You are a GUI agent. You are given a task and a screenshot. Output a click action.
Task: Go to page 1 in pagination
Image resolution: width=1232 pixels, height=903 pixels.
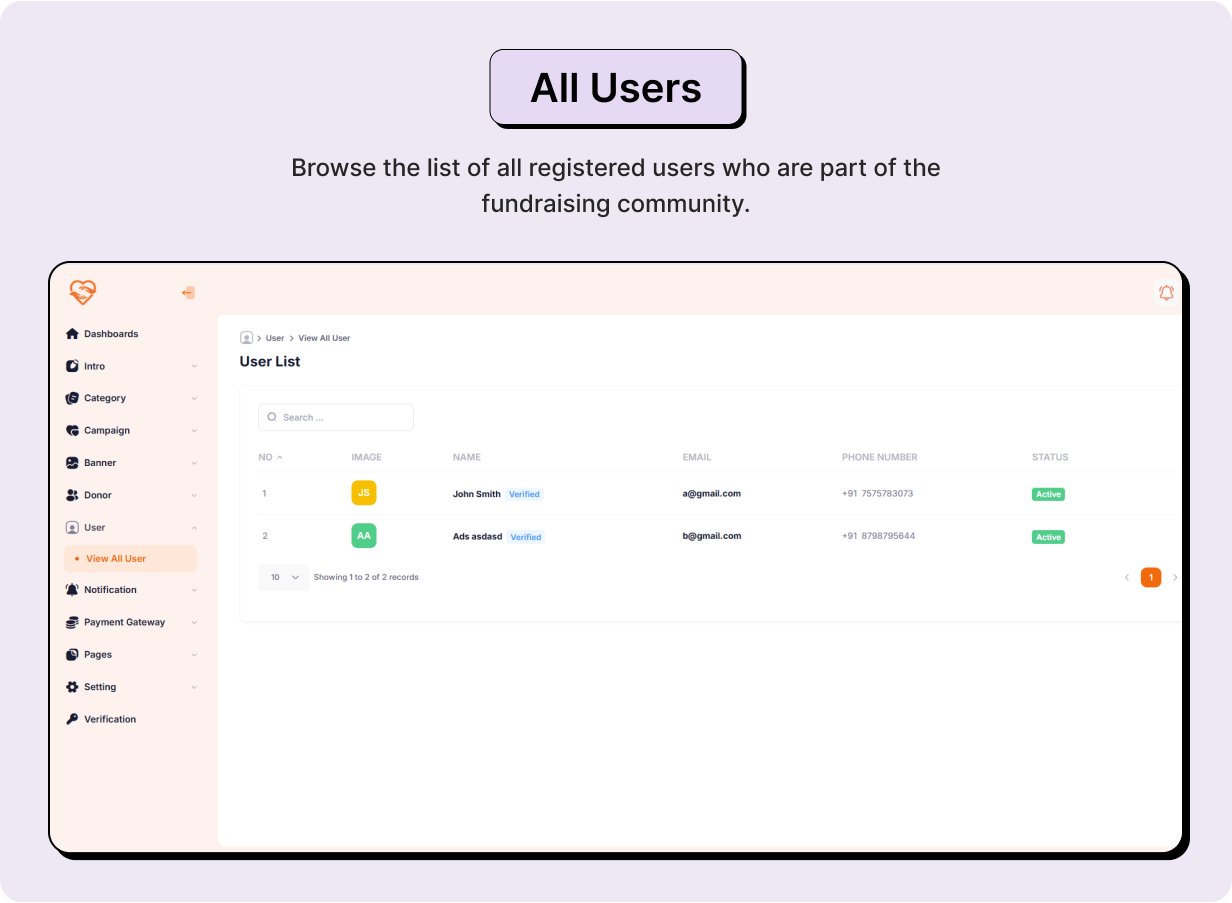click(x=1151, y=577)
